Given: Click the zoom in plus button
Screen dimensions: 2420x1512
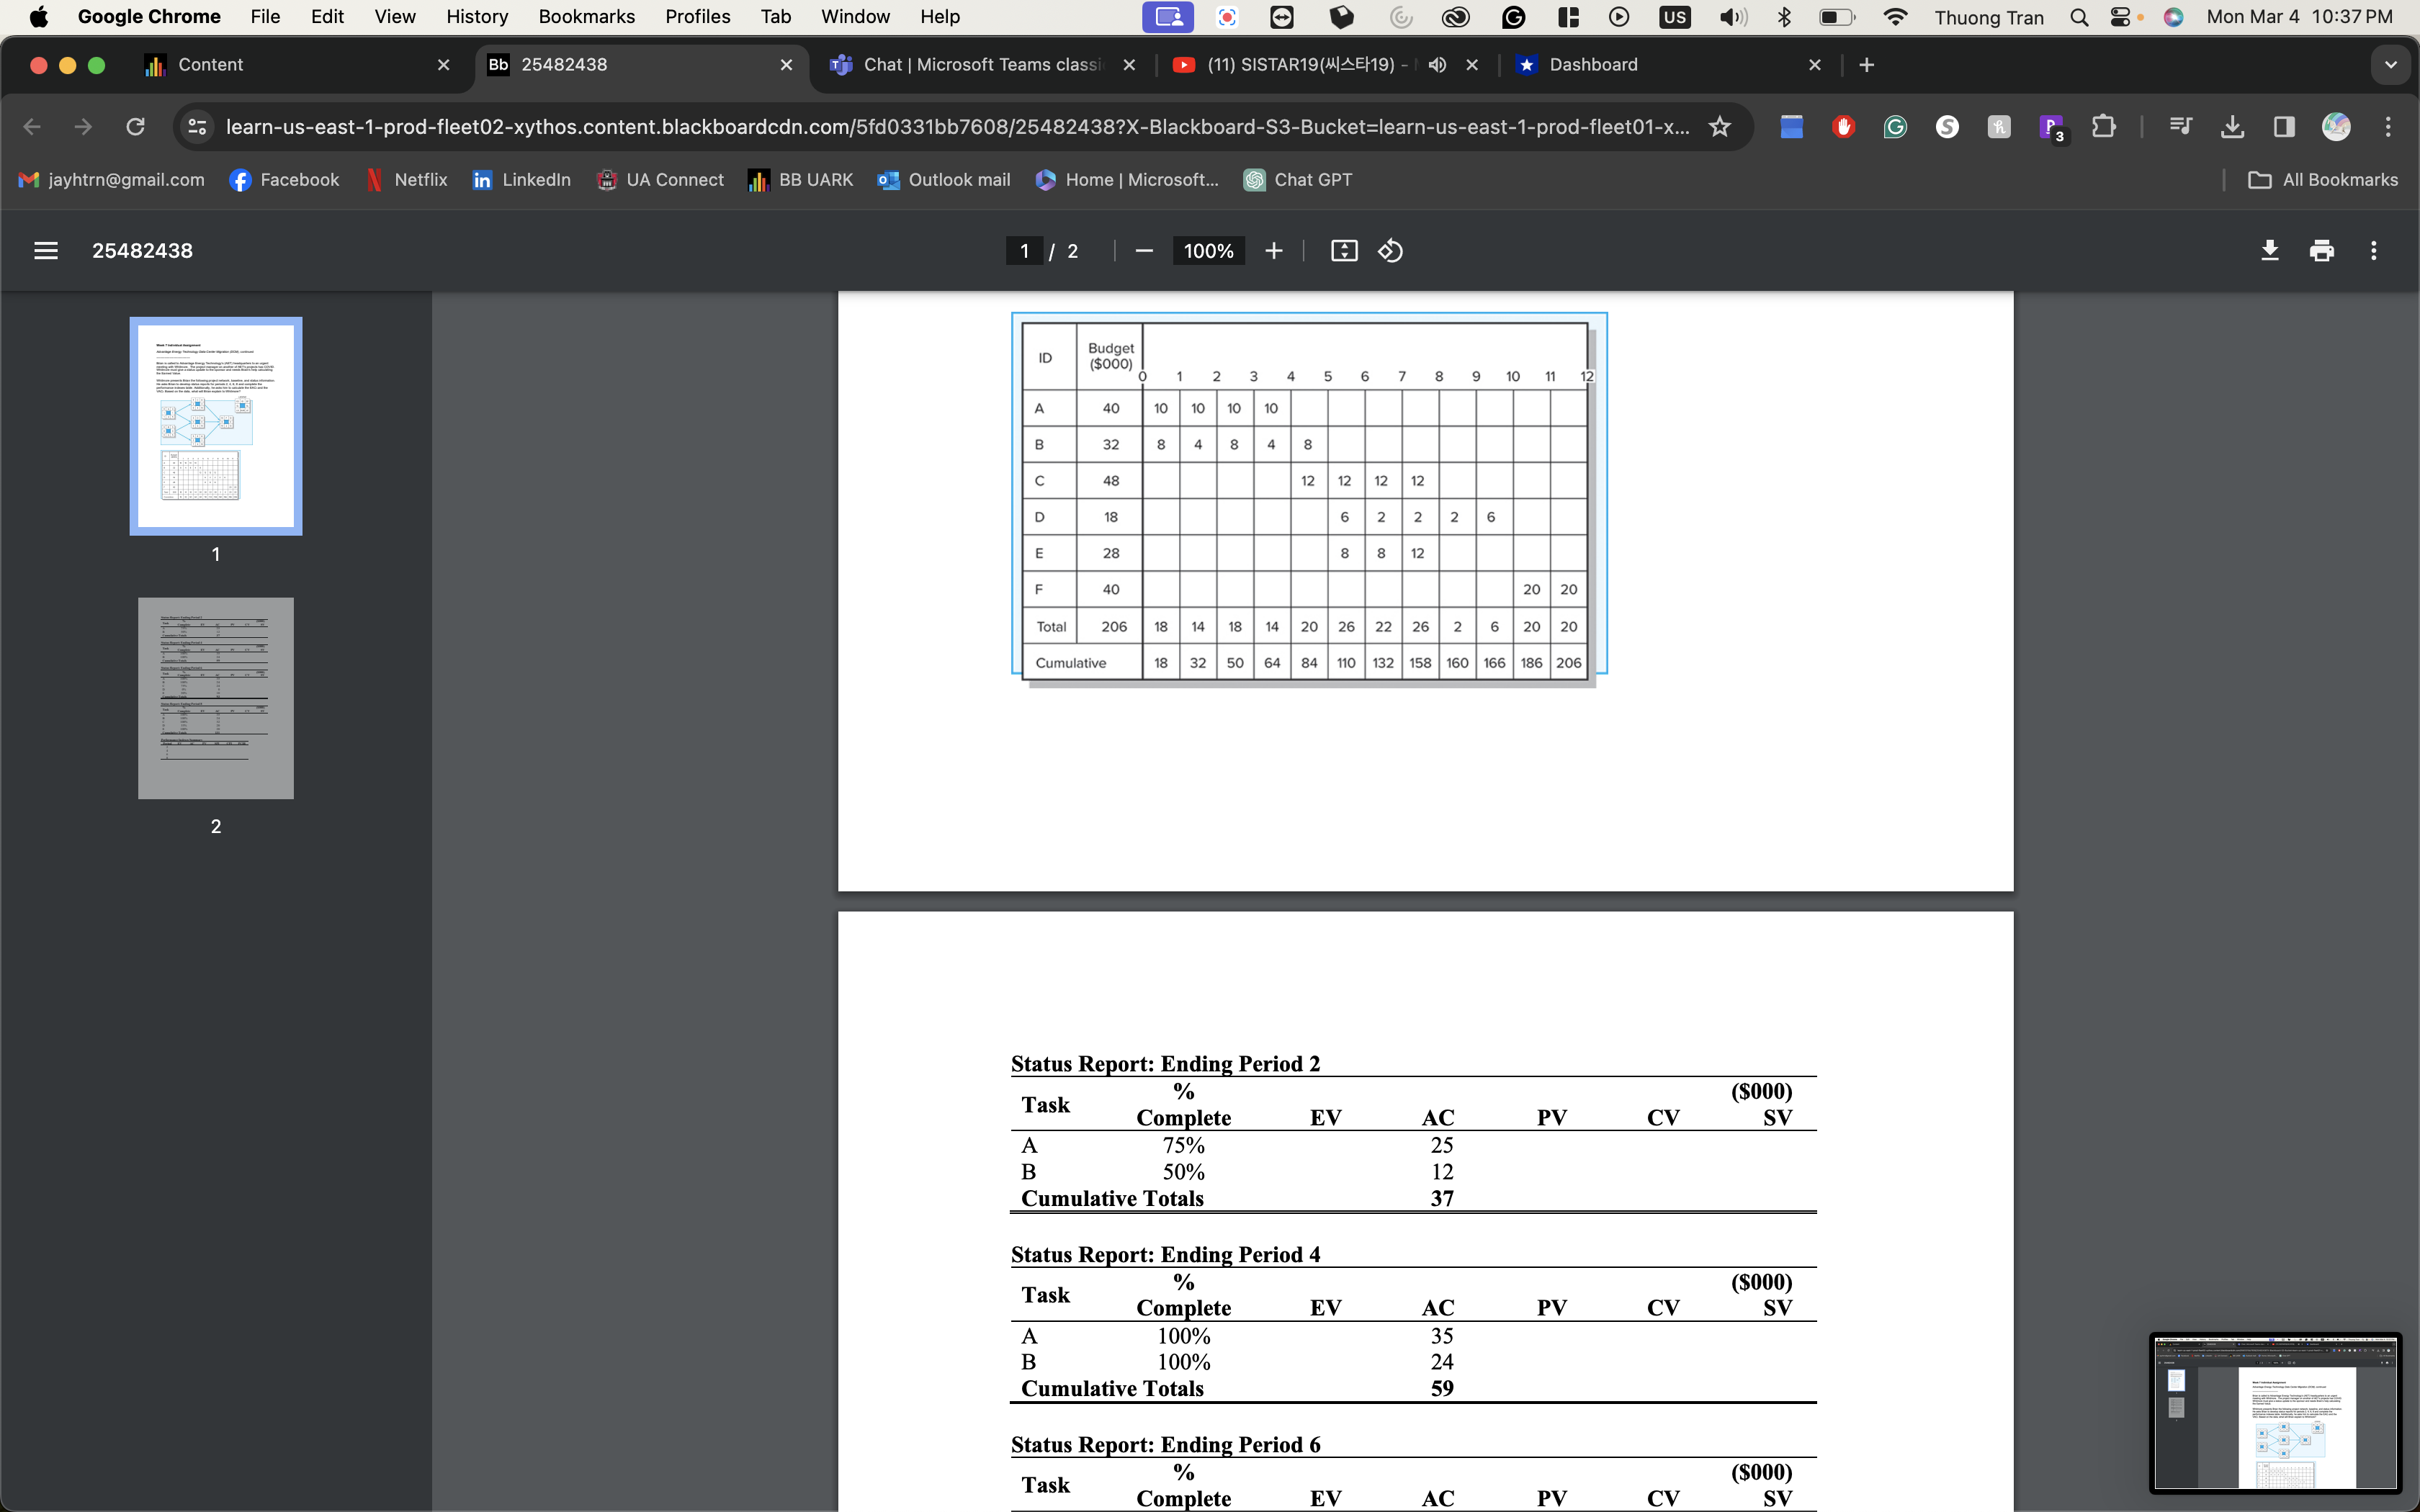Looking at the screenshot, I should (x=1273, y=251).
